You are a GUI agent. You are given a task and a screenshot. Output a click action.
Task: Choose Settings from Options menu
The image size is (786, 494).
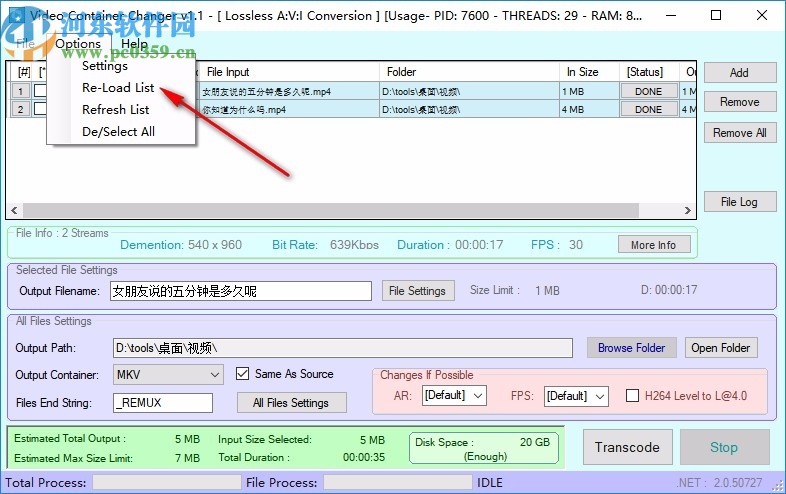[x=105, y=66]
